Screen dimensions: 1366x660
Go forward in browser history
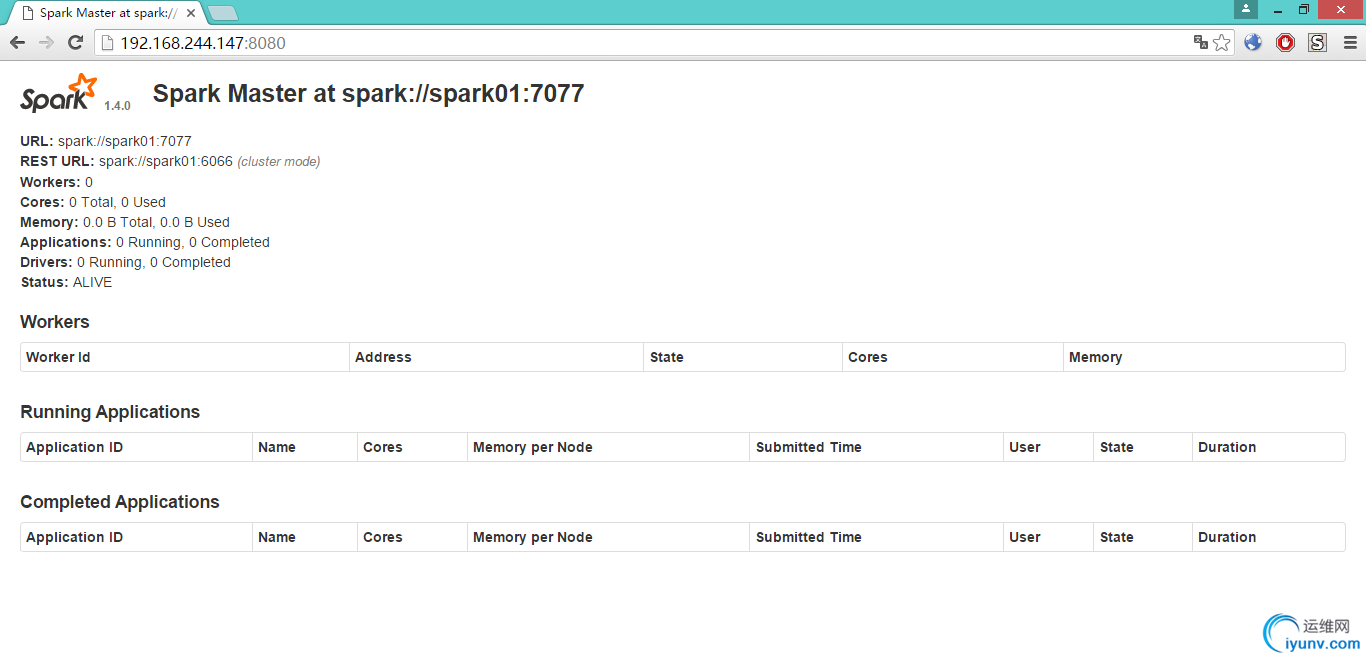tap(46, 42)
